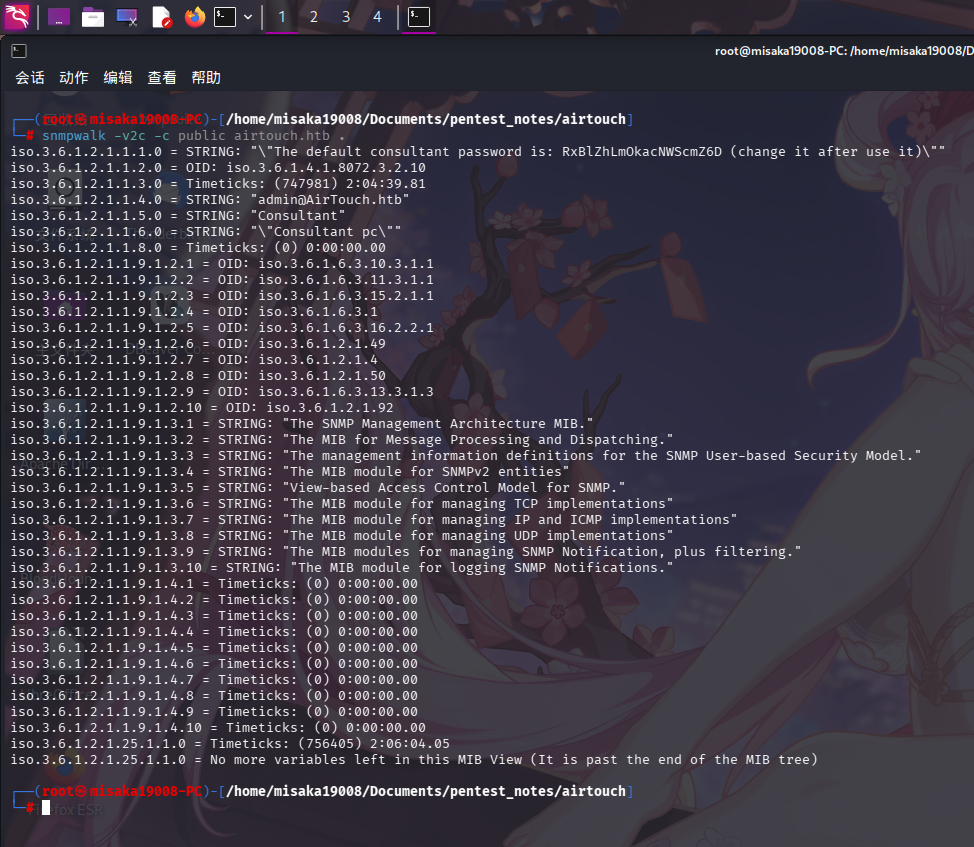Open the 帮助 (Help) menu
Viewport: 974px width, 847px height.
[x=206, y=78]
